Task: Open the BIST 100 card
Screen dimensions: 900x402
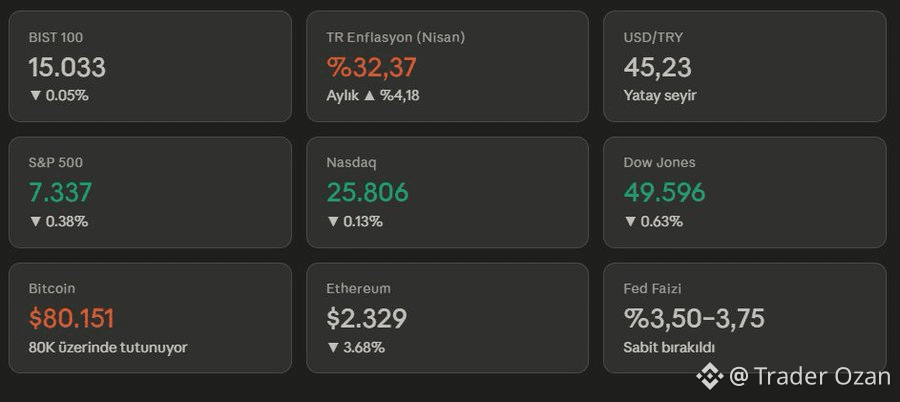Action: pos(150,66)
